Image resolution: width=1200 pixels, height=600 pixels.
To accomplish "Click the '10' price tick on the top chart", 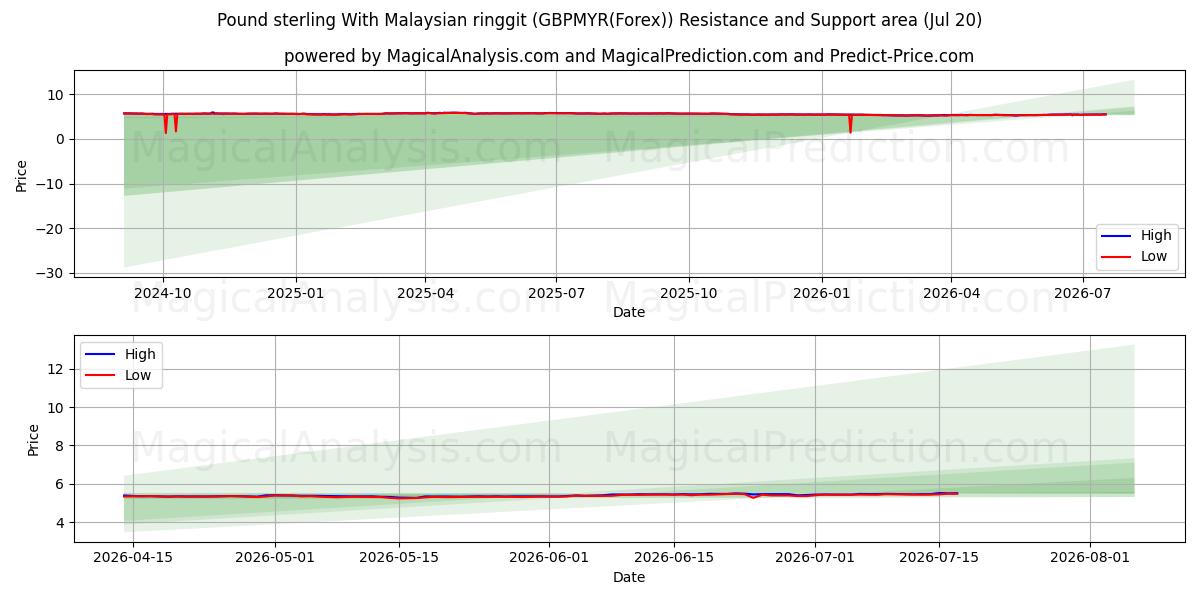I will (x=58, y=95).
